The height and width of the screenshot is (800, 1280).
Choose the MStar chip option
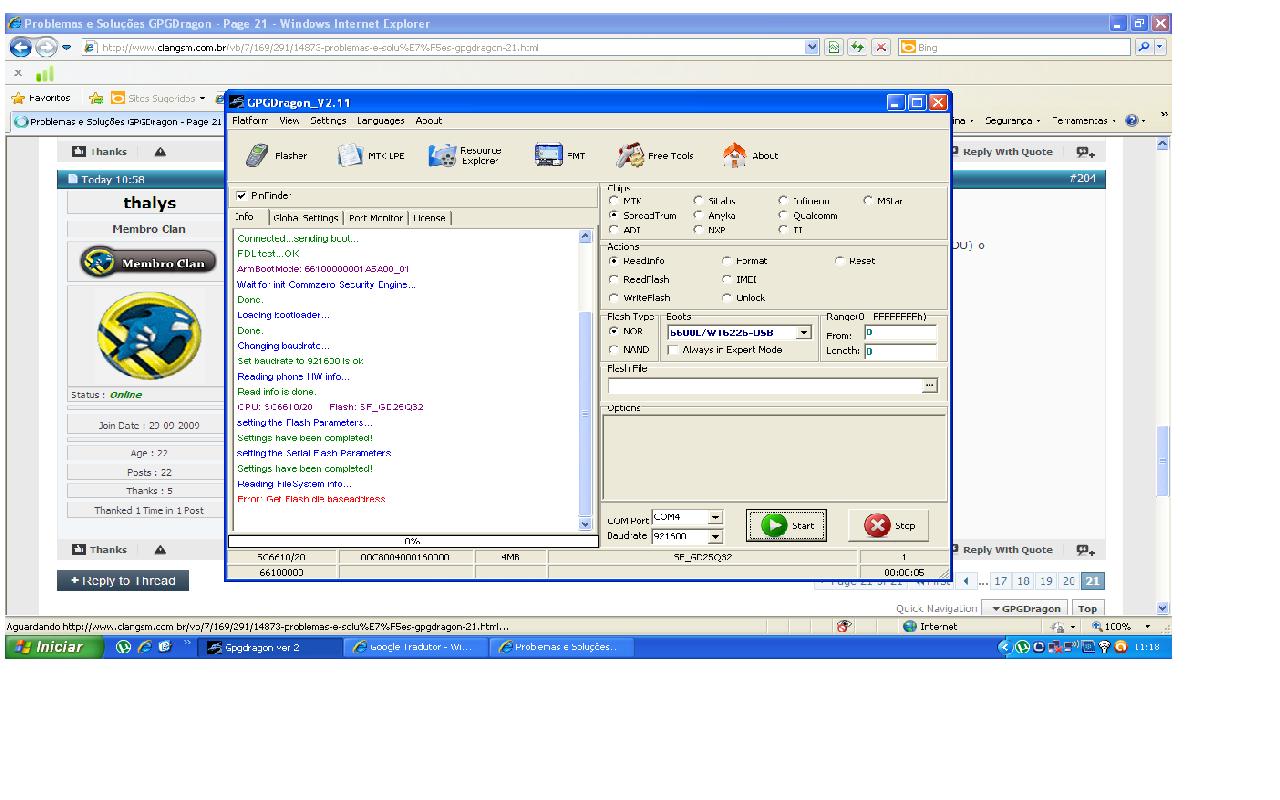pos(868,201)
